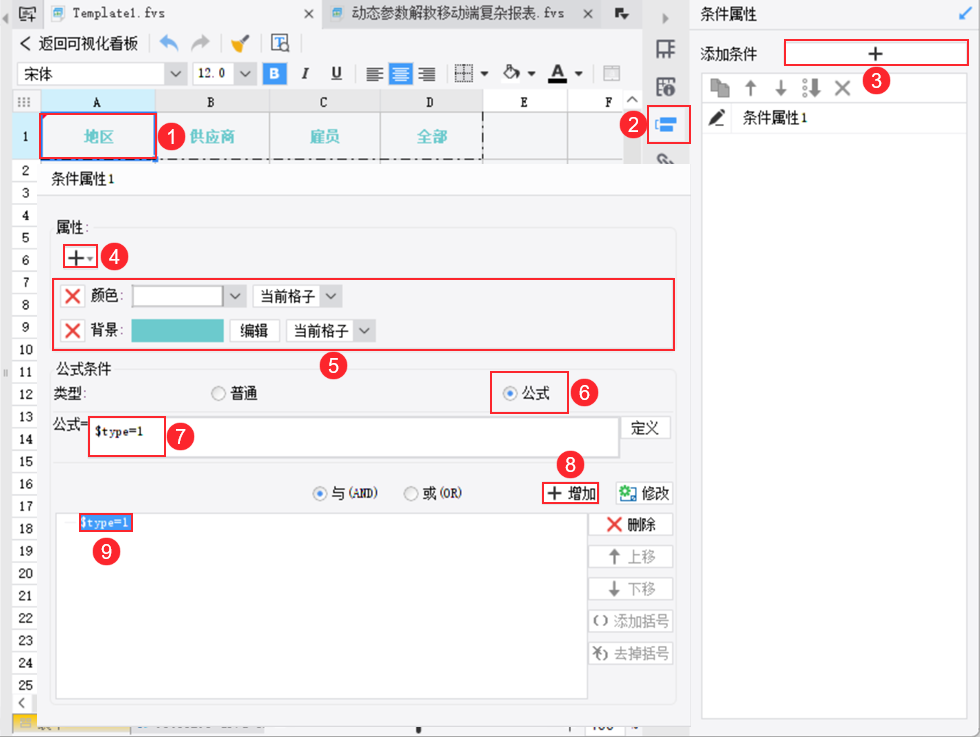Close the Template1.fvs tab
Viewport: 980px width, 737px height.
point(309,14)
